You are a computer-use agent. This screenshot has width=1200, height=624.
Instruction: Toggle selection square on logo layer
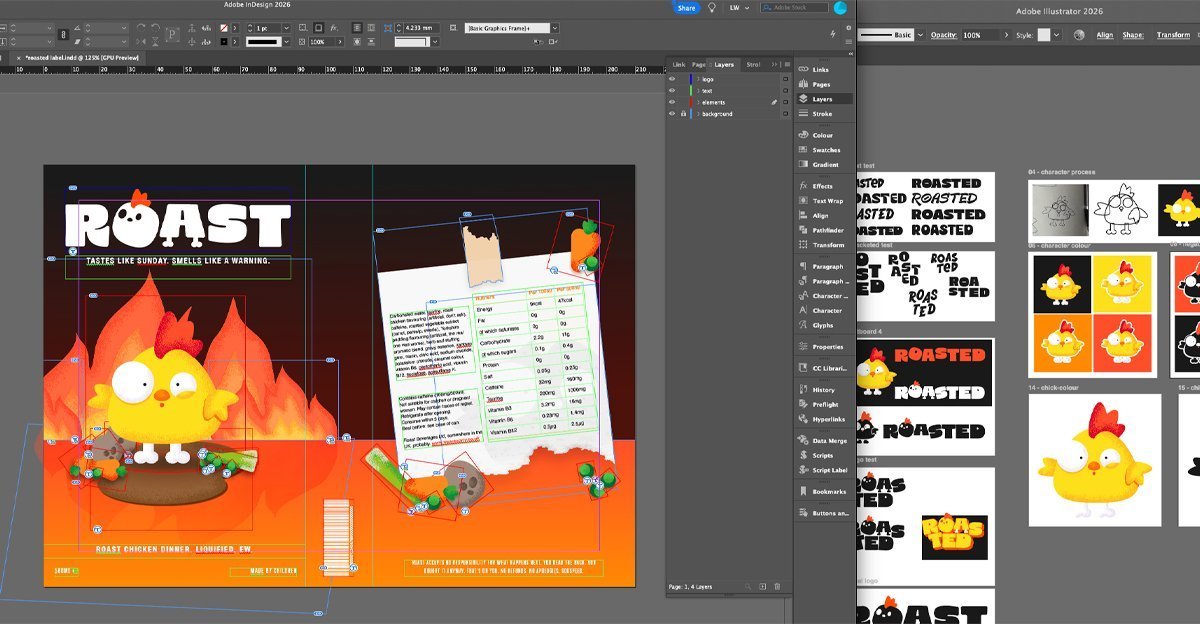(785, 78)
